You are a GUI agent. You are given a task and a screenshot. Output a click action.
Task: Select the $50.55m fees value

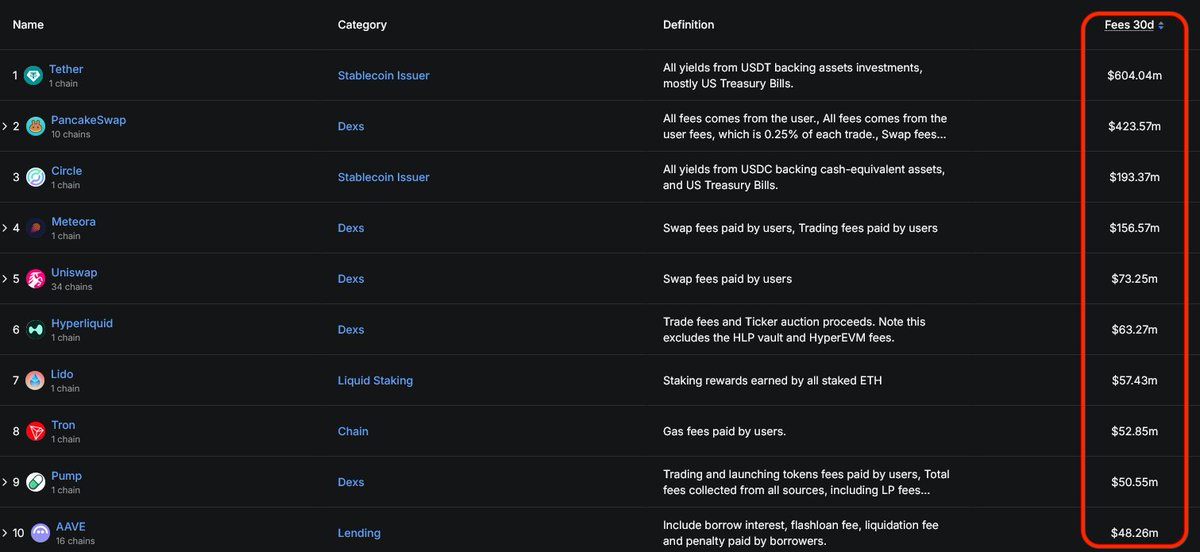tap(1134, 482)
